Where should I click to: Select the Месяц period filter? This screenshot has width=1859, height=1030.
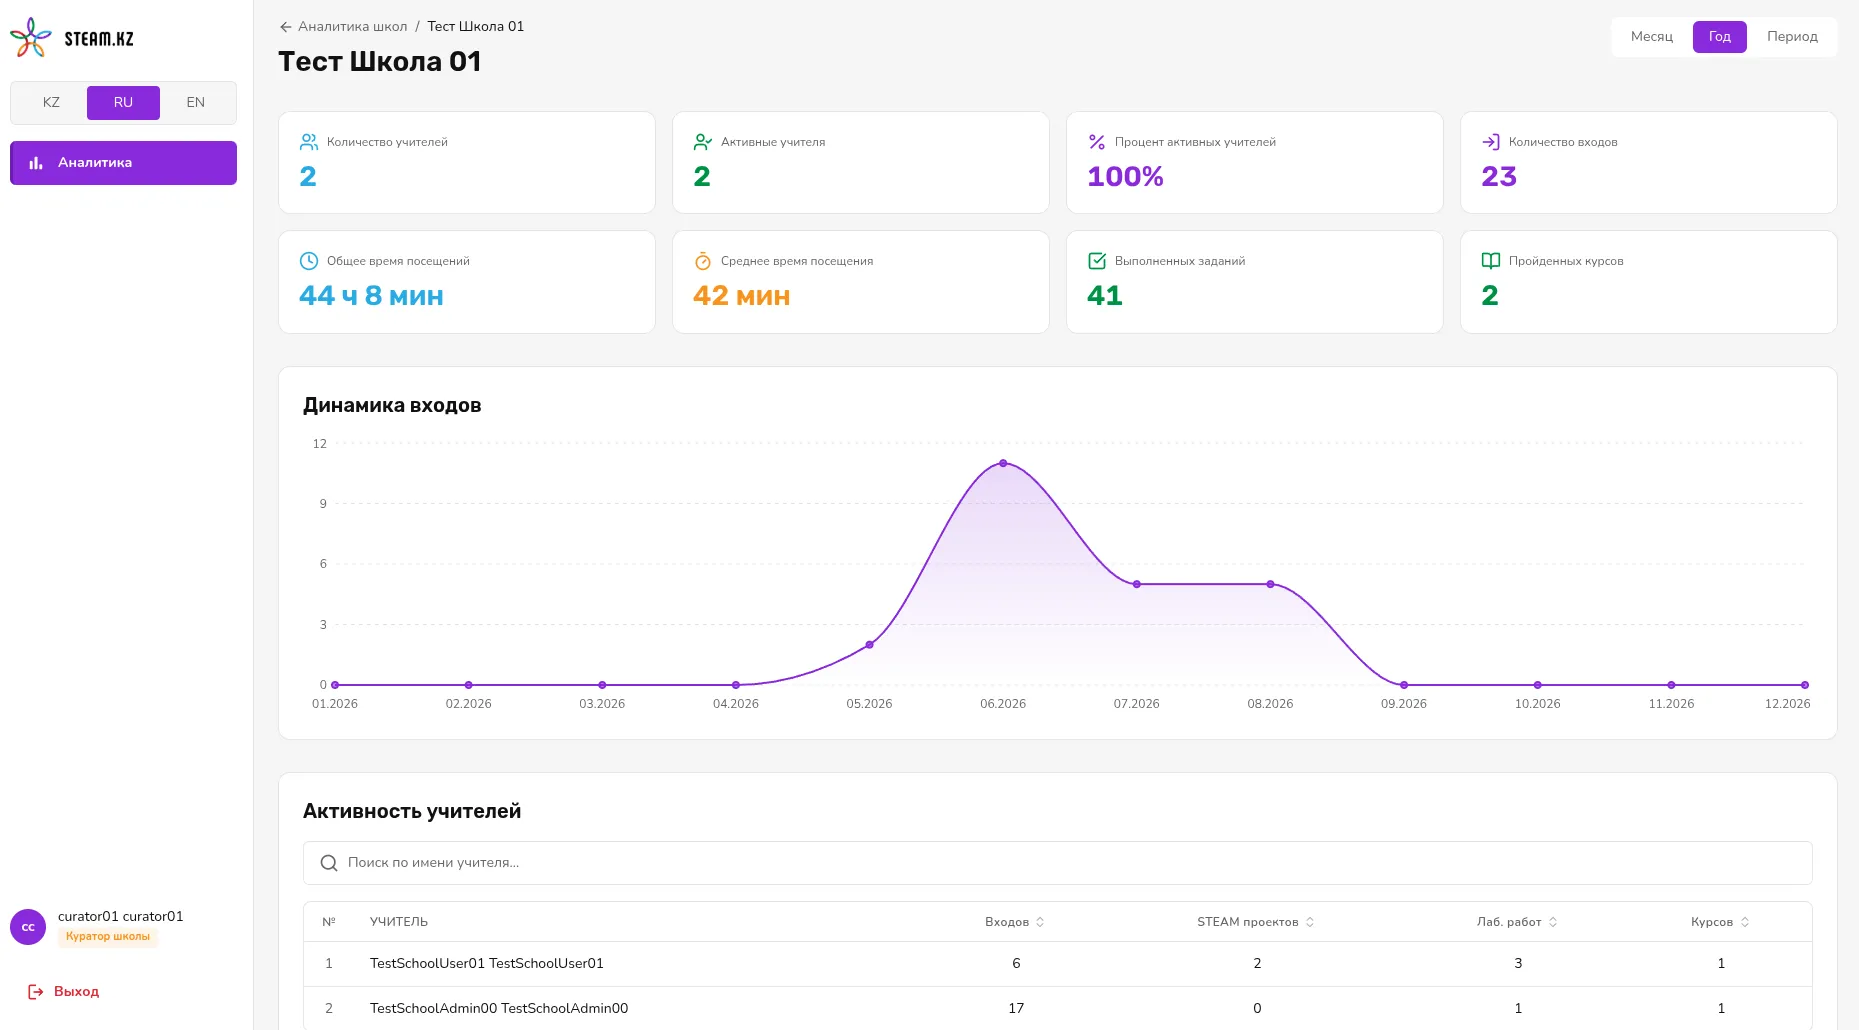[x=1652, y=37]
